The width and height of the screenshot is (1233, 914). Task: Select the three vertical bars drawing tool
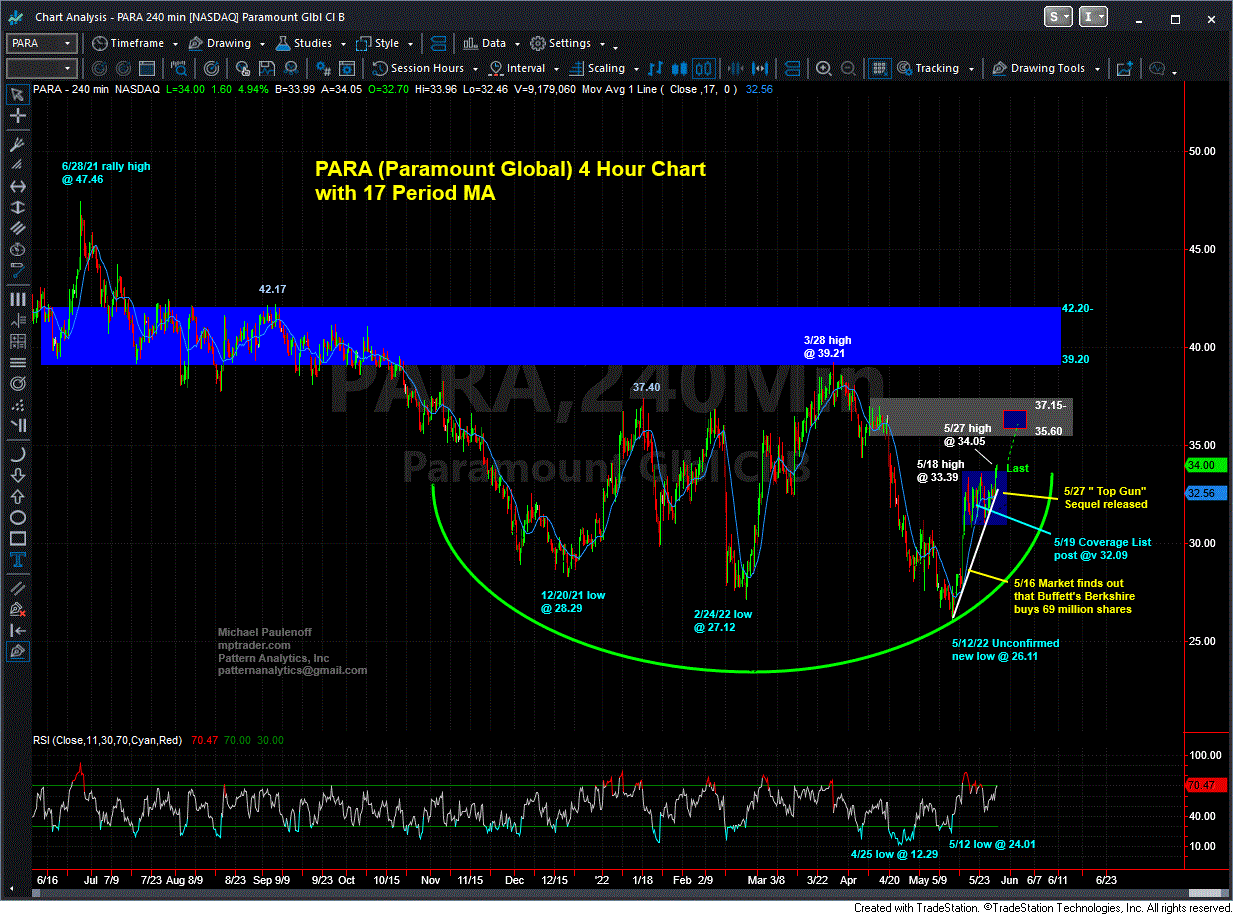[x=17, y=299]
